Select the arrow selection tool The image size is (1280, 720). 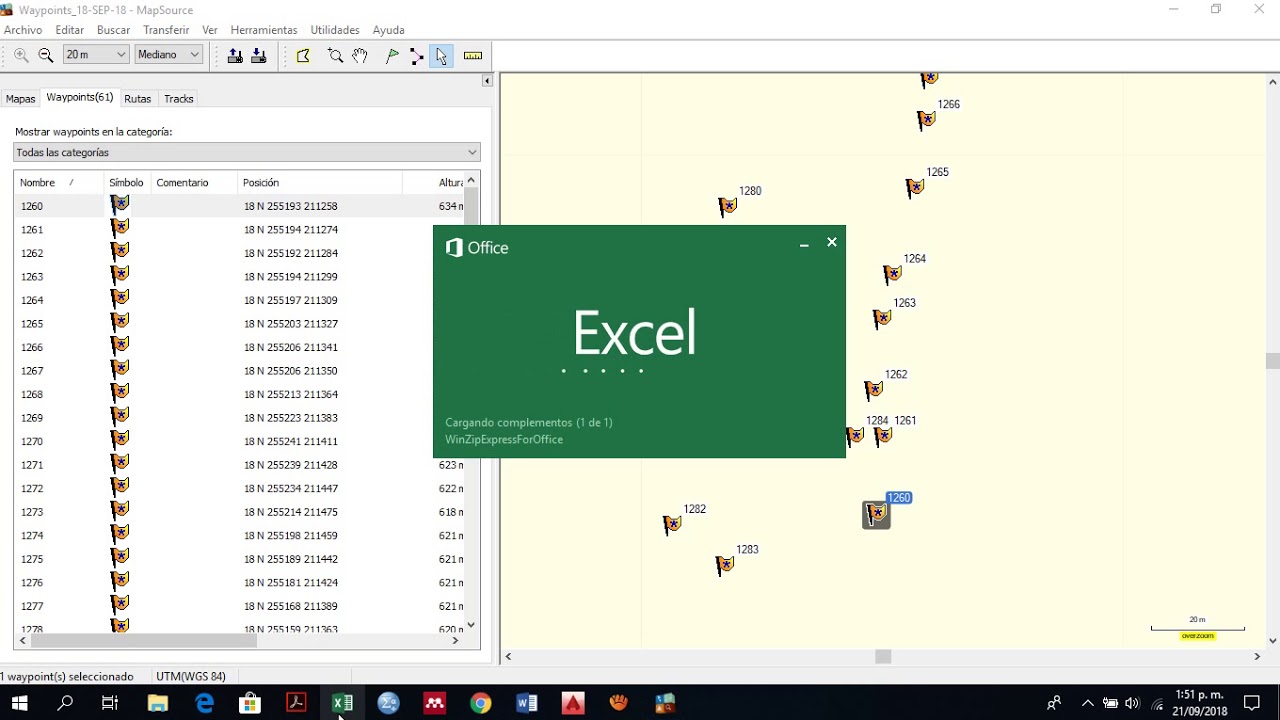(x=441, y=56)
